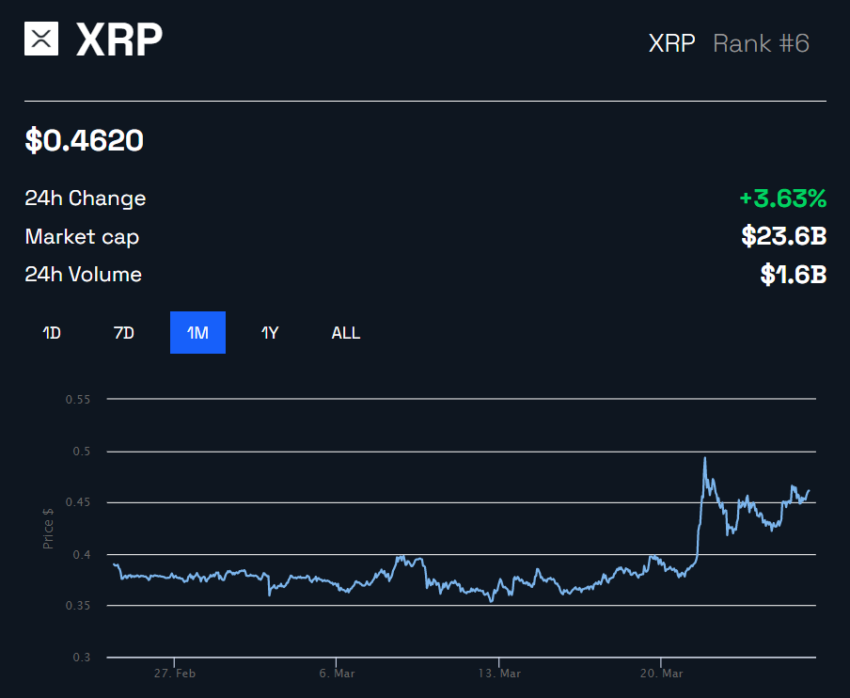The height and width of the screenshot is (698, 850).
Task: Click the 20. Mar axis marker
Action: click(x=661, y=673)
